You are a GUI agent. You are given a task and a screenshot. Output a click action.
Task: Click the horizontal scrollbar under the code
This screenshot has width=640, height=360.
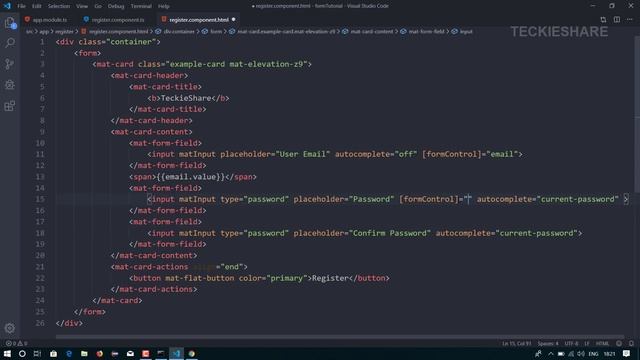click(x=339, y=337)
